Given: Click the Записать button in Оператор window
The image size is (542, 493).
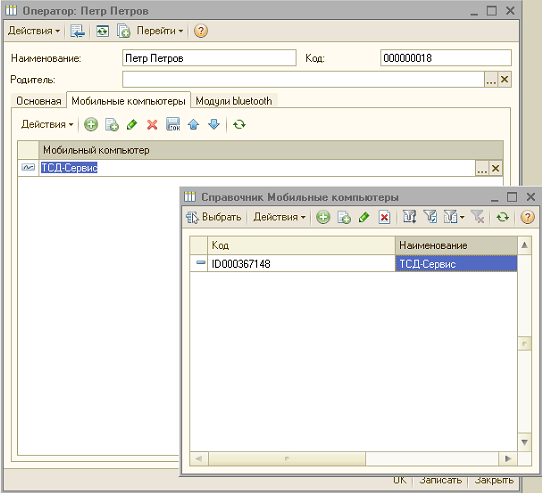Looking at the screenshot, I should click(x=441, y=481).
